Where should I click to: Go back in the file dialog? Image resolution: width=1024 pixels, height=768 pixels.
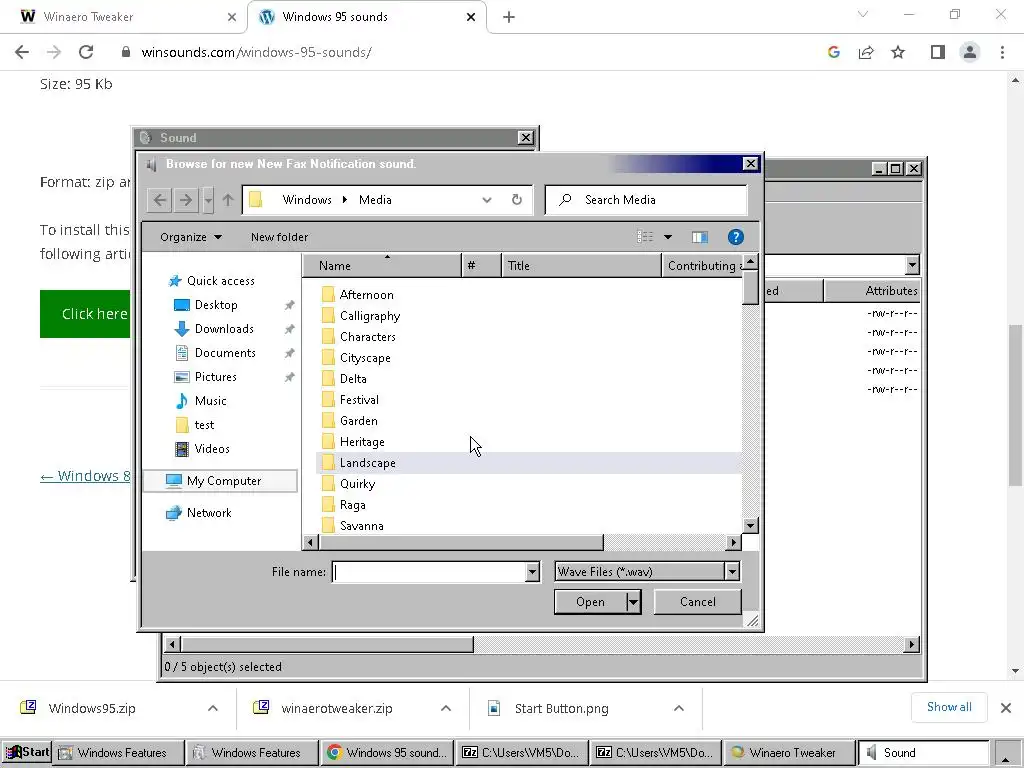coord(160,200)
